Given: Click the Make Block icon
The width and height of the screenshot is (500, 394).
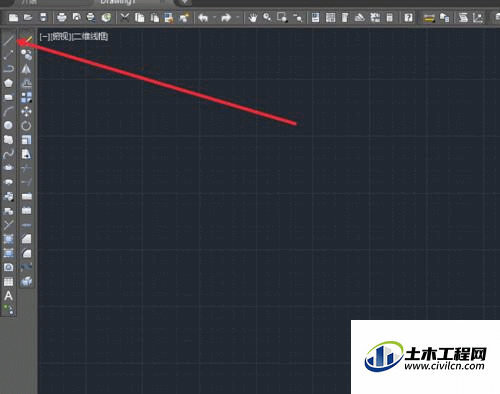Looking at the screenshot, I should pos(9,211).
